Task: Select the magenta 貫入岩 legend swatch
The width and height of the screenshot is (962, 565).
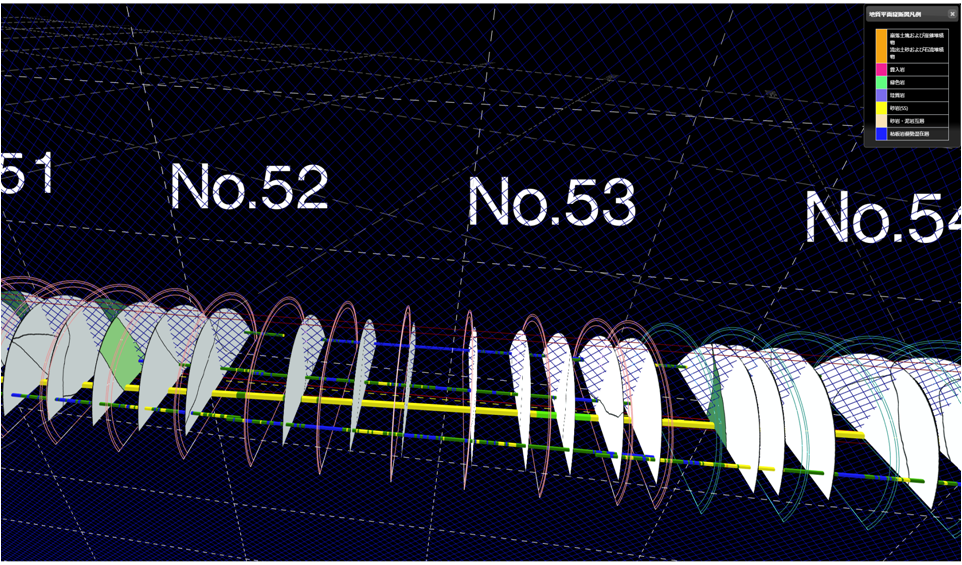Action: click(881, 69)
